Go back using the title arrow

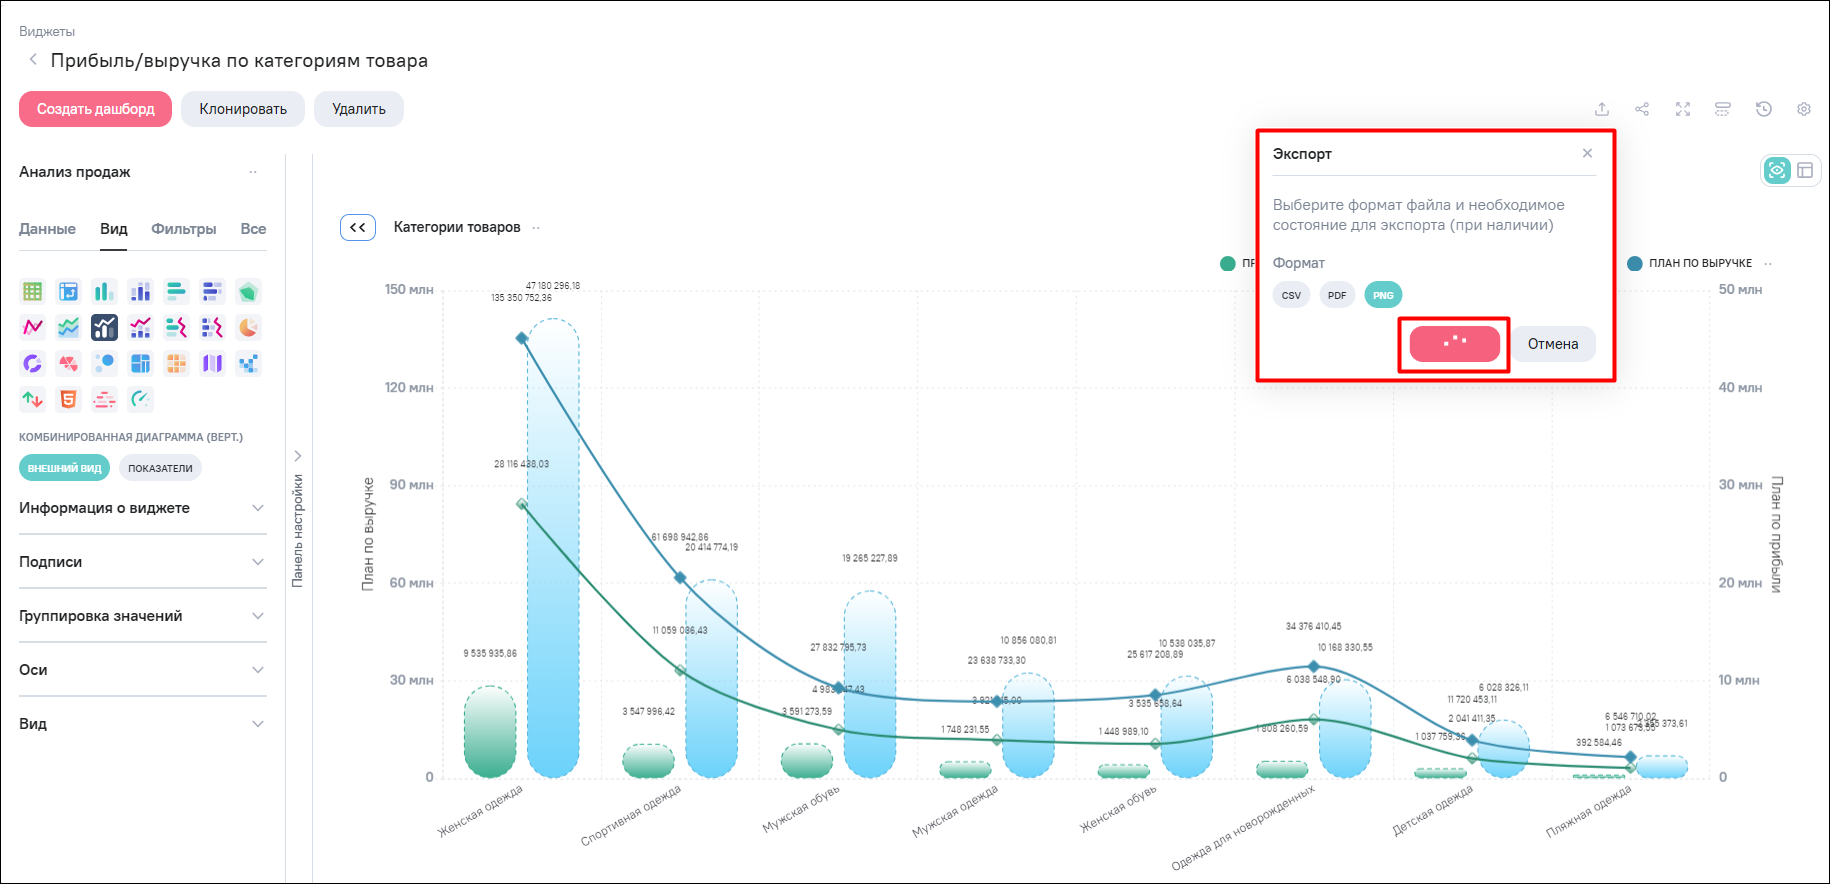click(x=33, y=60)
